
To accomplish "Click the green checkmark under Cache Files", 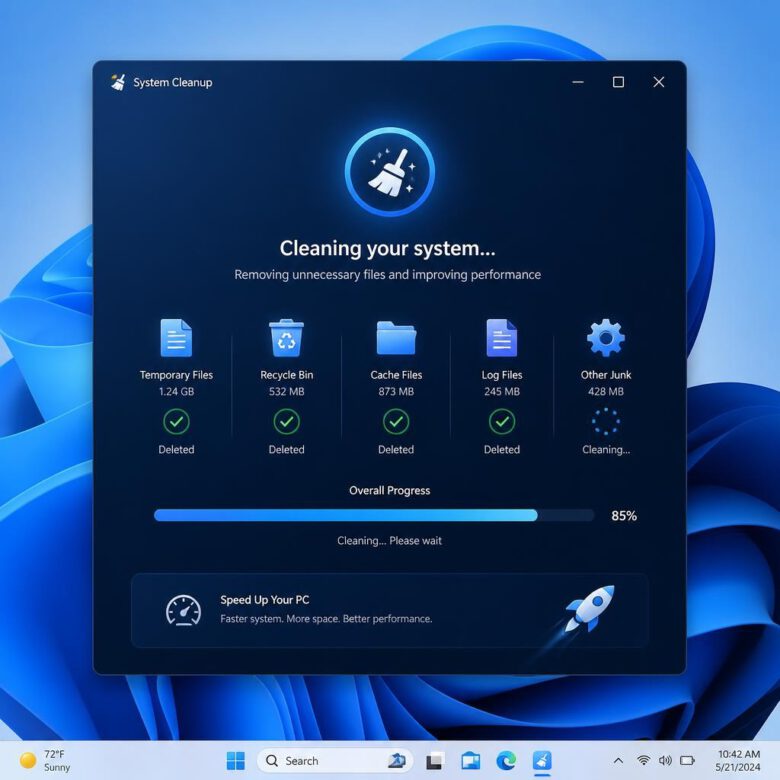I will click(x=396, y=422).
